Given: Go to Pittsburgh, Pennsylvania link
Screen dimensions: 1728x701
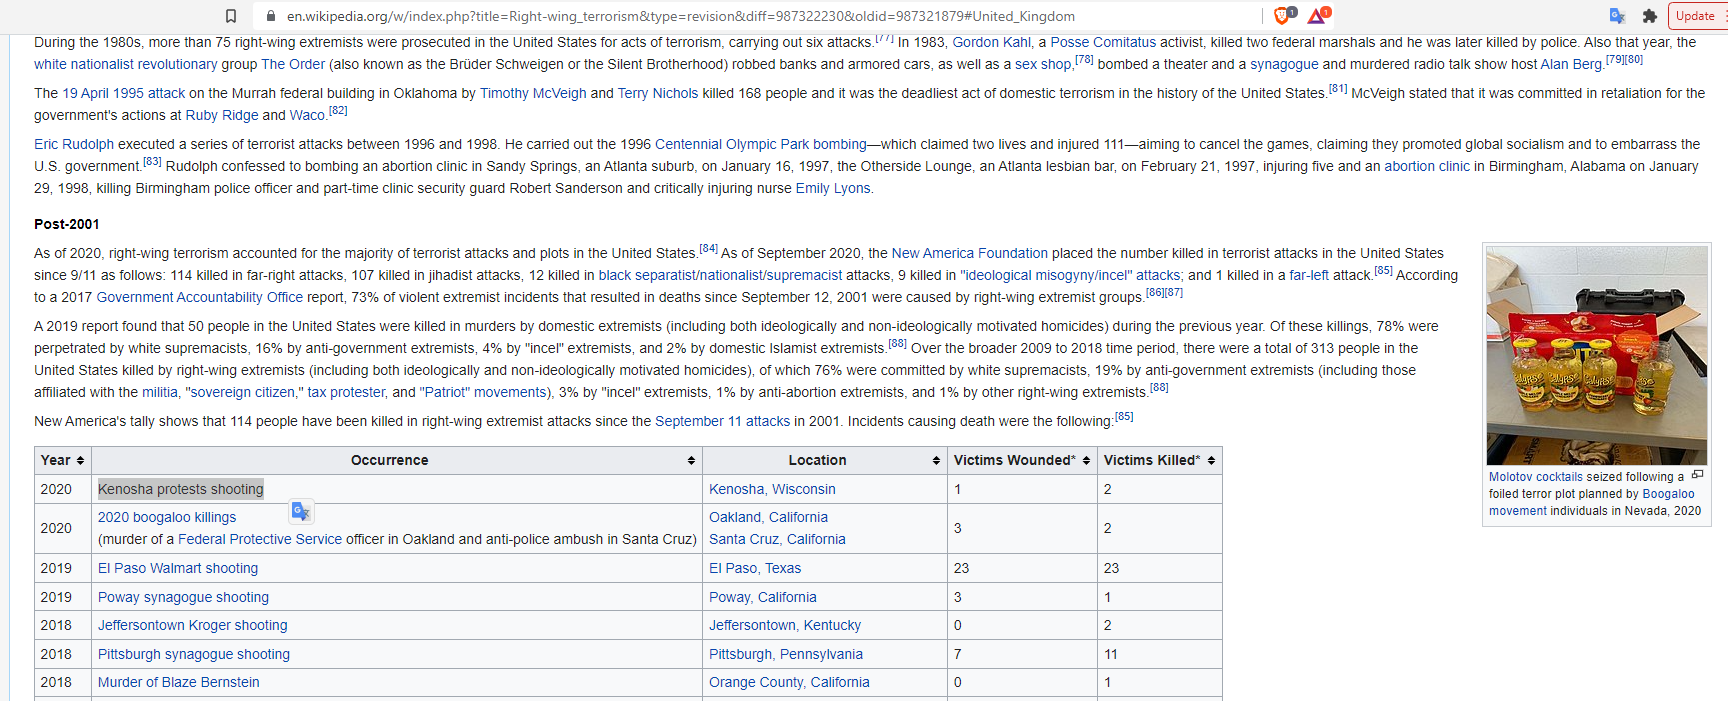Looking at the screenshot, I should point(786,654).
